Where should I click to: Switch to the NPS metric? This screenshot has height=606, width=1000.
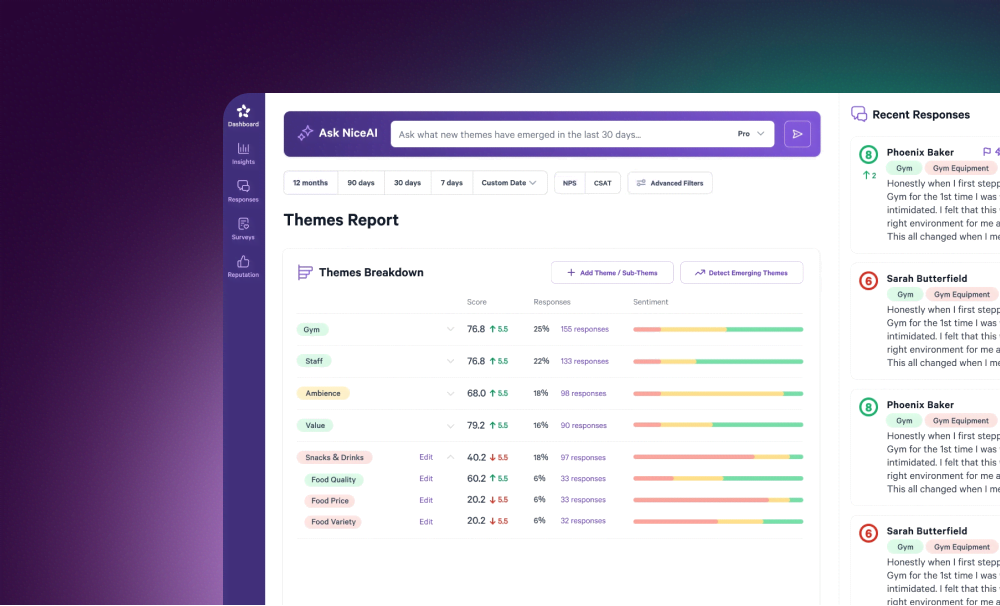pyautogui.click(x=570, y=183)
